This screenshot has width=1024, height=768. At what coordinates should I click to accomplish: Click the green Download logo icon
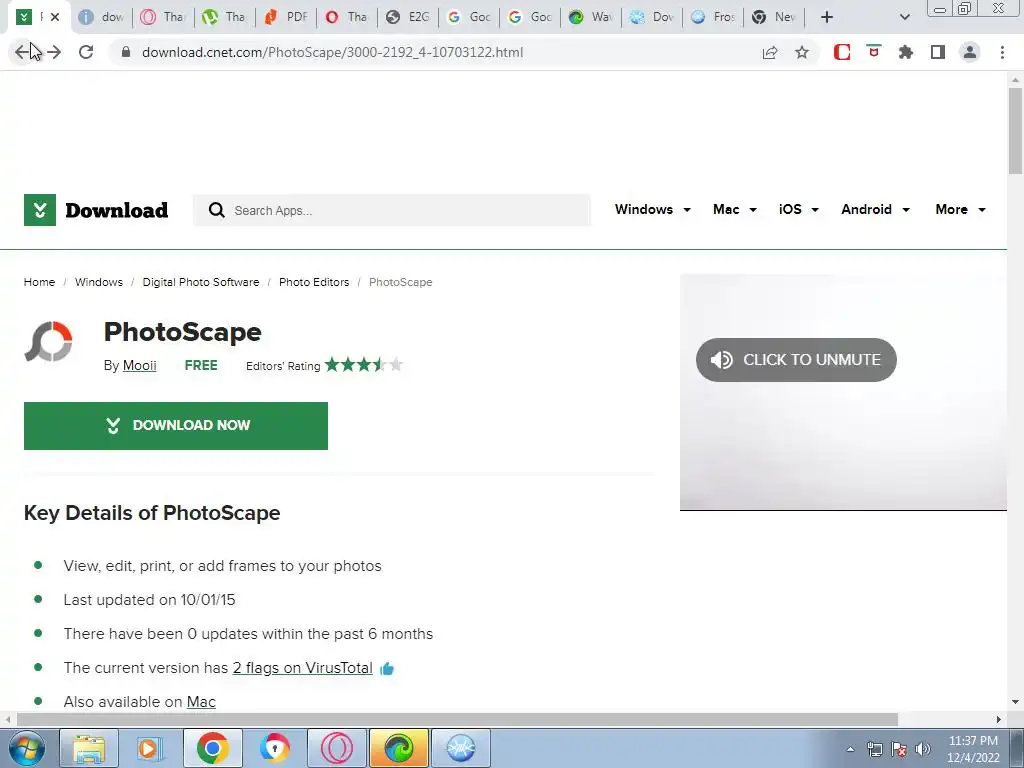[x=40, y=210]
